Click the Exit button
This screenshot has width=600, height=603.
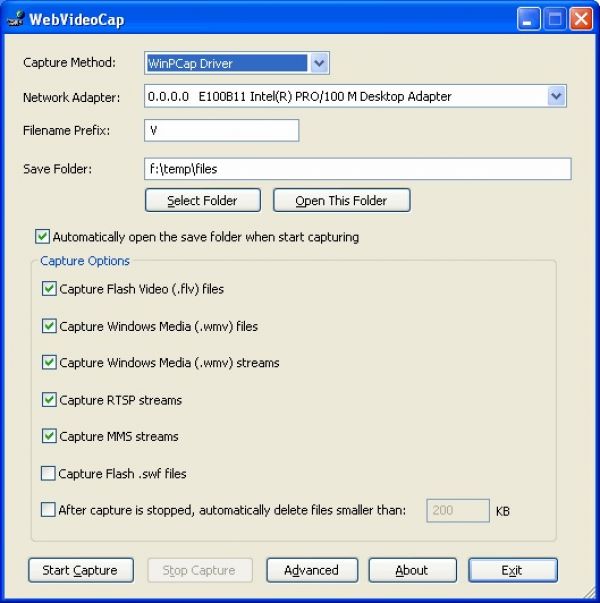[x=513, y=570]
